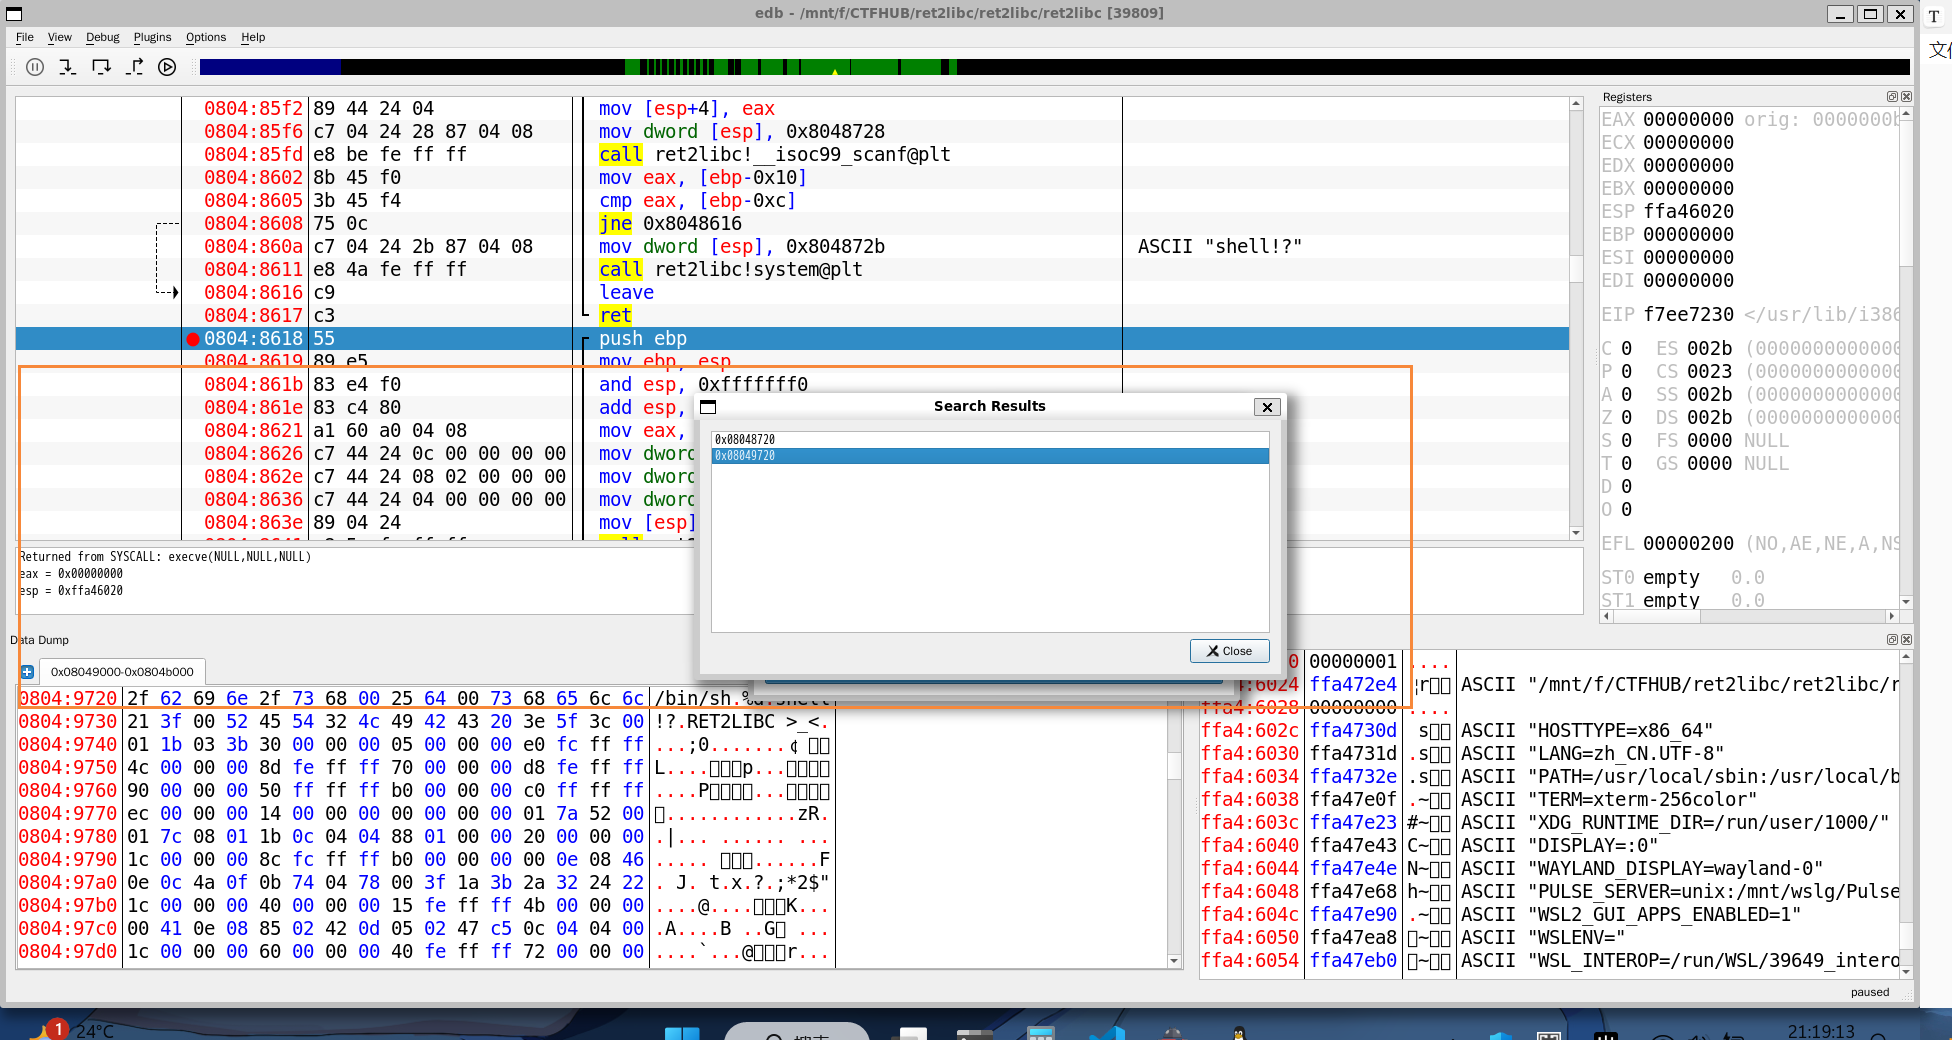
Task: Click the Search Results dialog window icon
Action: pyautogui.click(x=708, y=407)
